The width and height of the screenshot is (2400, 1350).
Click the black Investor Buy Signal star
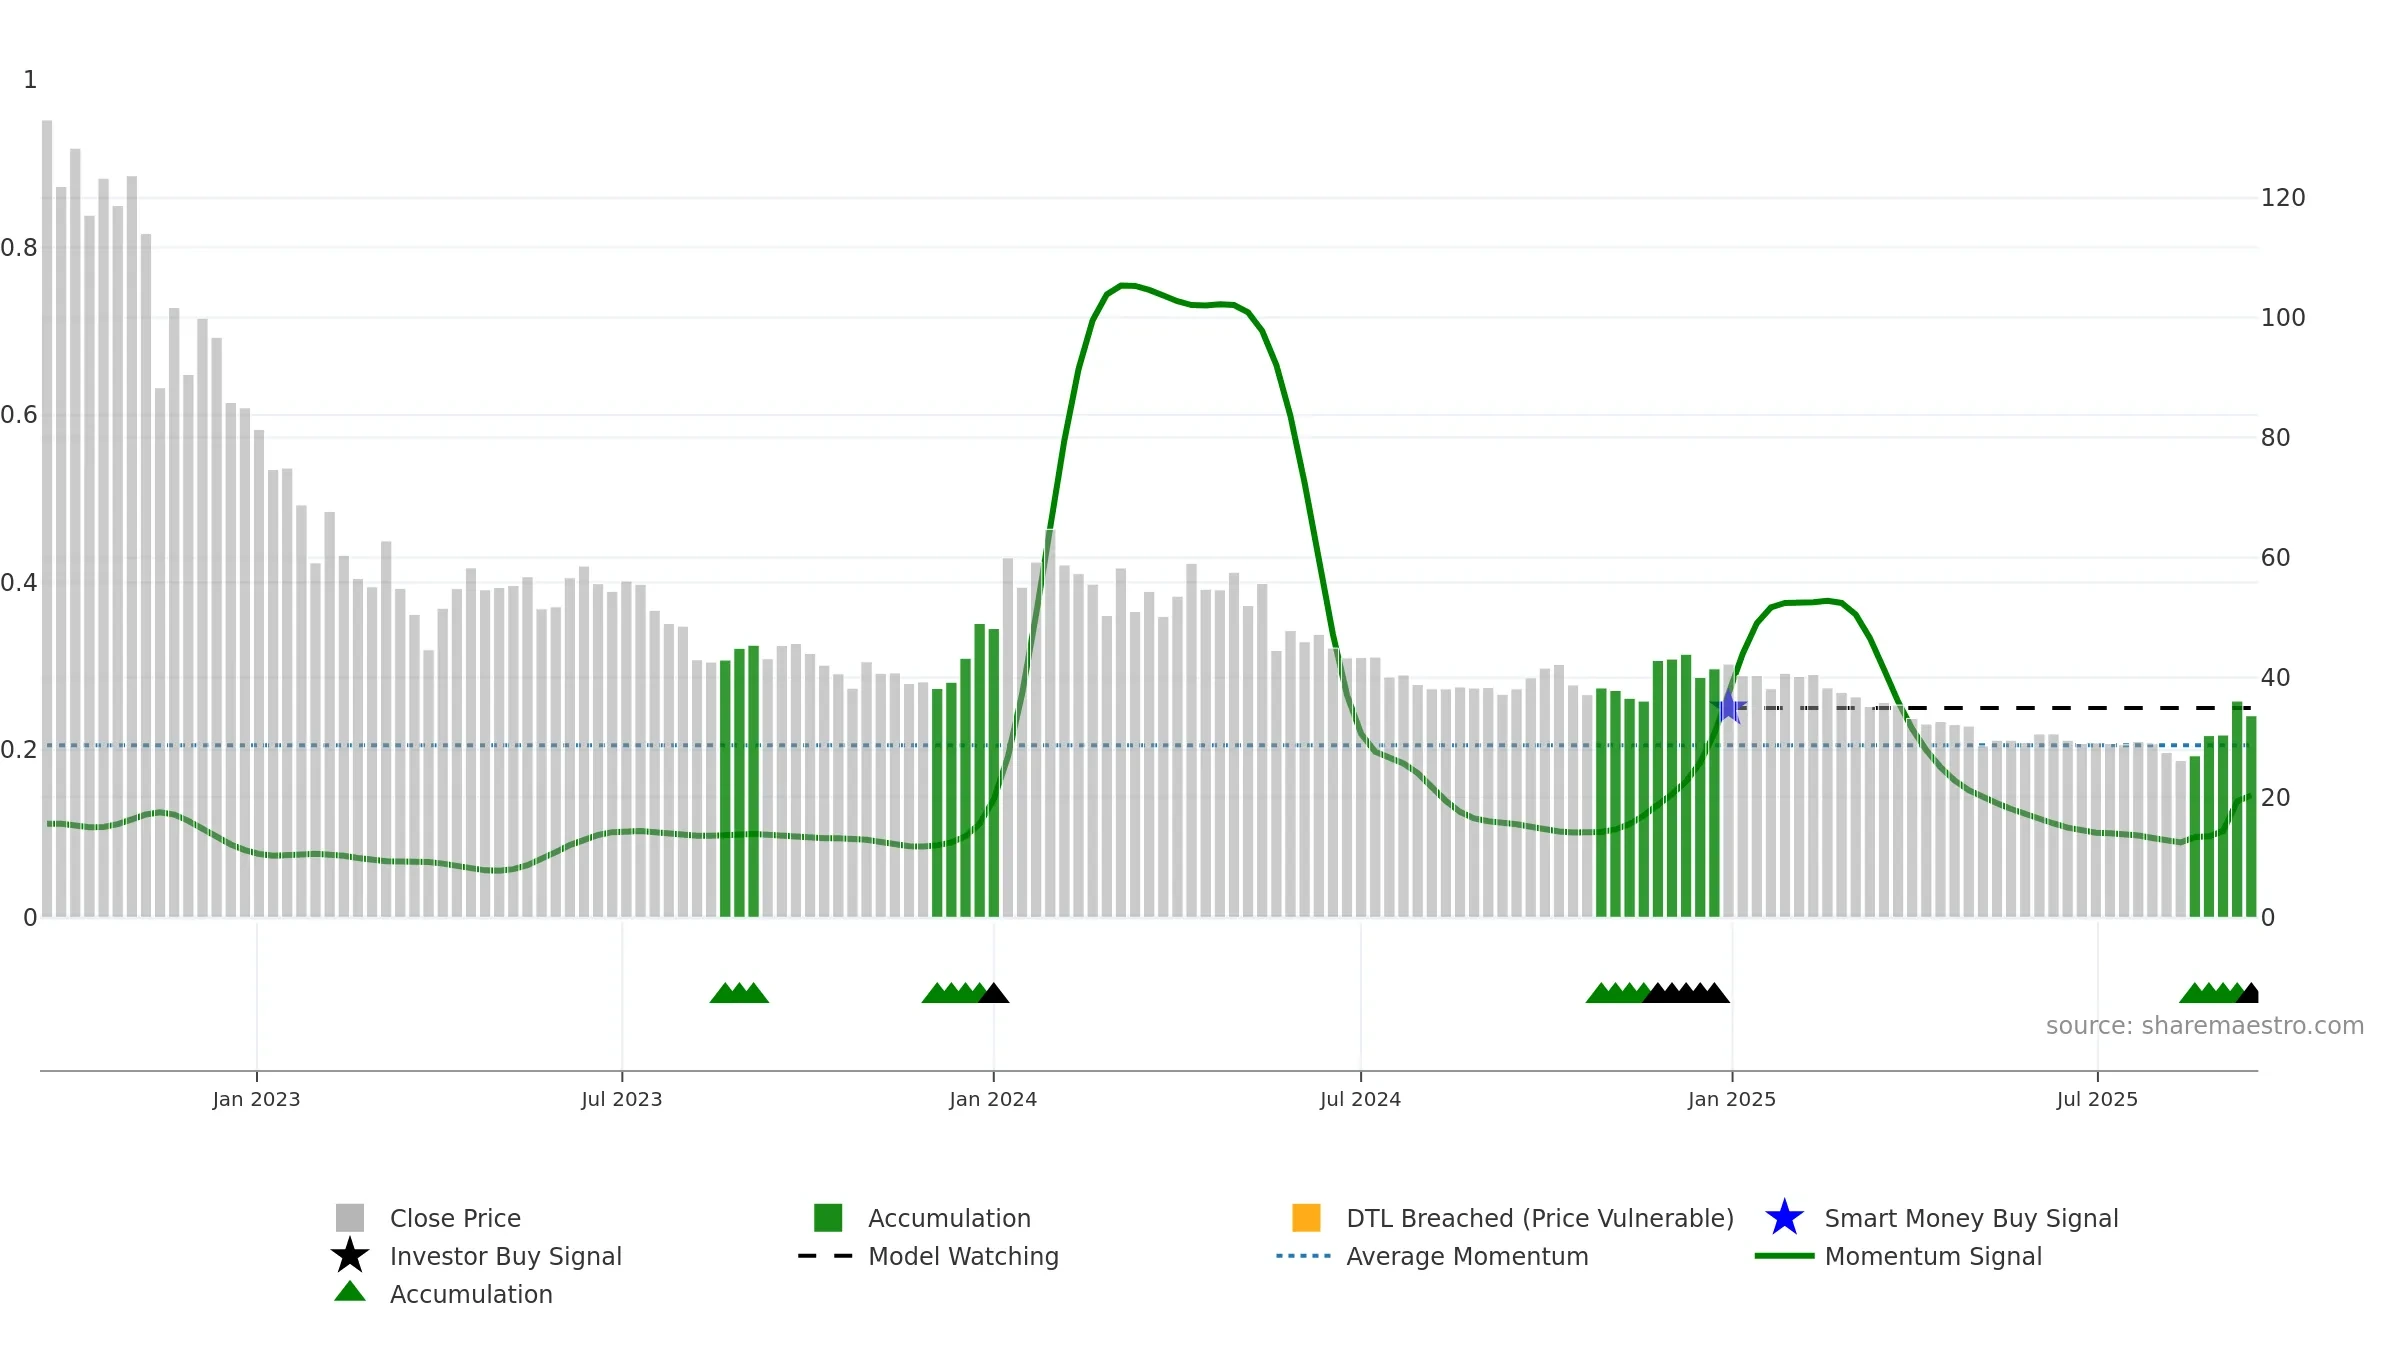(350, 1256)
